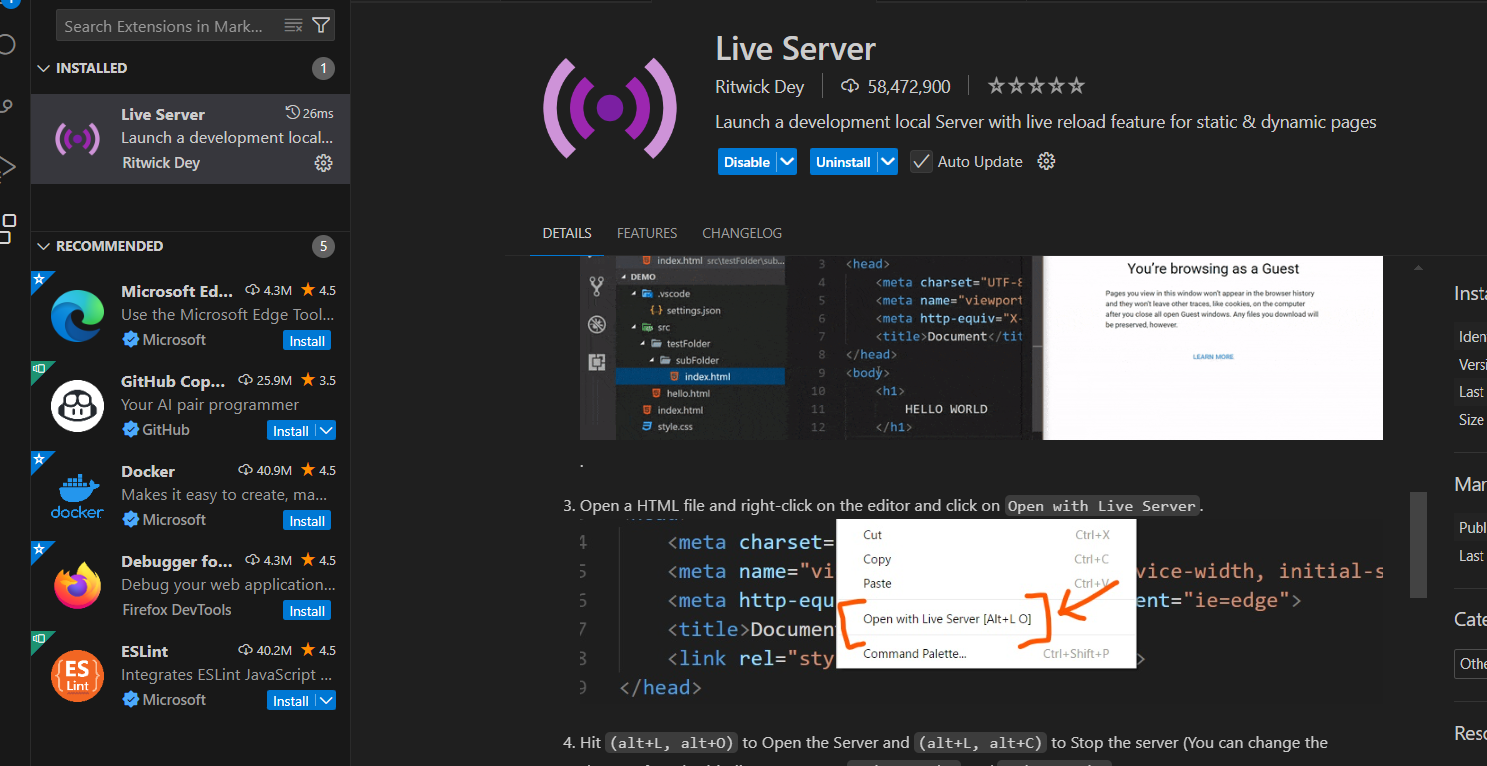Click the ESLint extension icon
The image size is (1487, 766).
pyautogui.click(x=77, y=676)
